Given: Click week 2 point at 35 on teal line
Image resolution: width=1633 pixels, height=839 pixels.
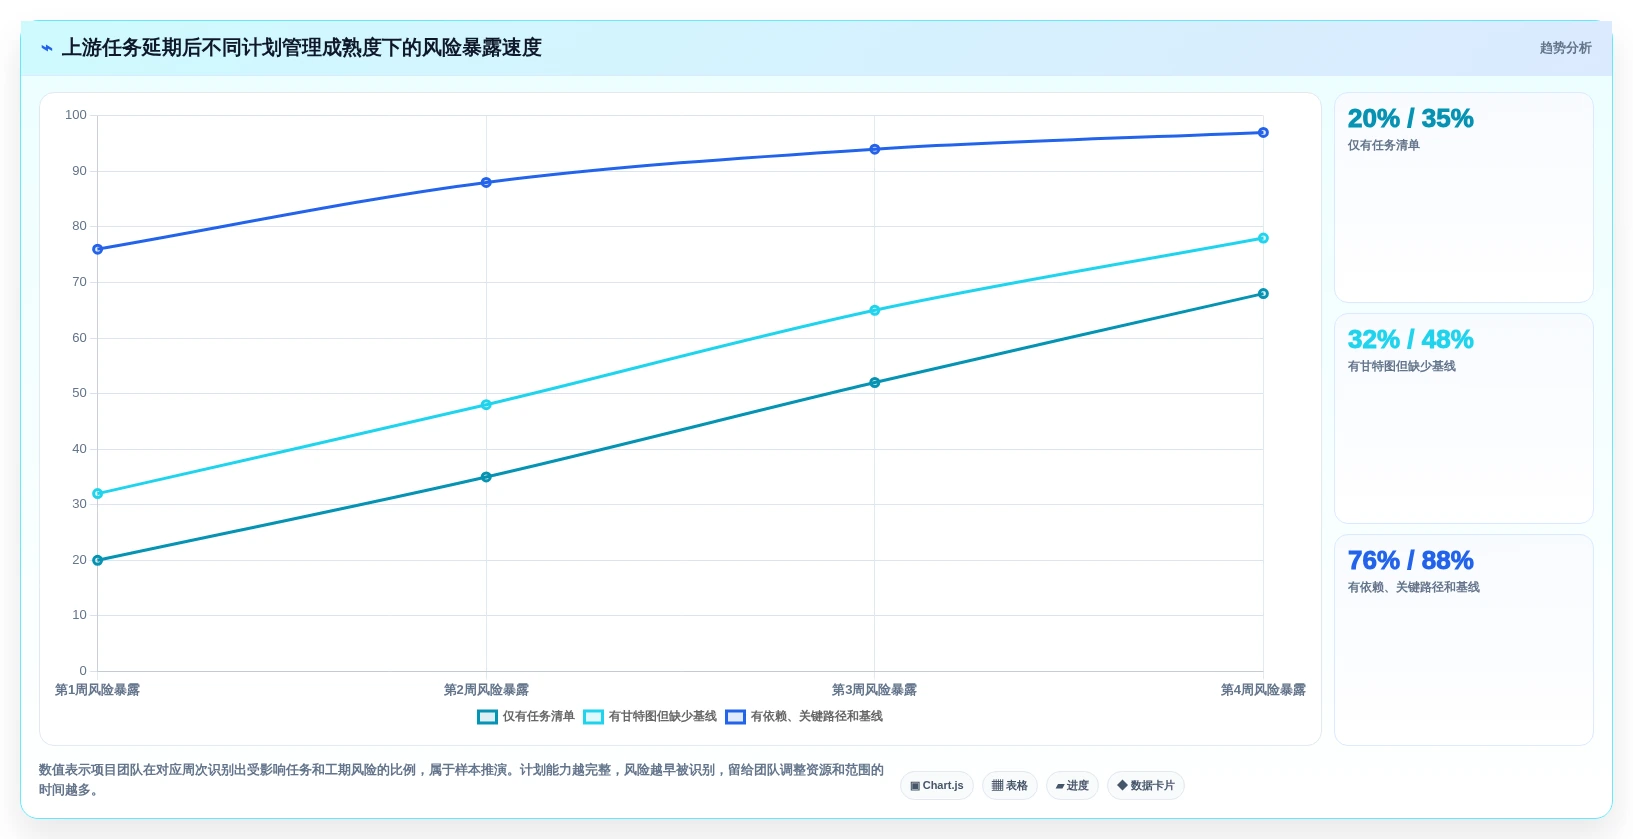Looking at the screenshot, I should pyautogui.click(x=486, y=477).
